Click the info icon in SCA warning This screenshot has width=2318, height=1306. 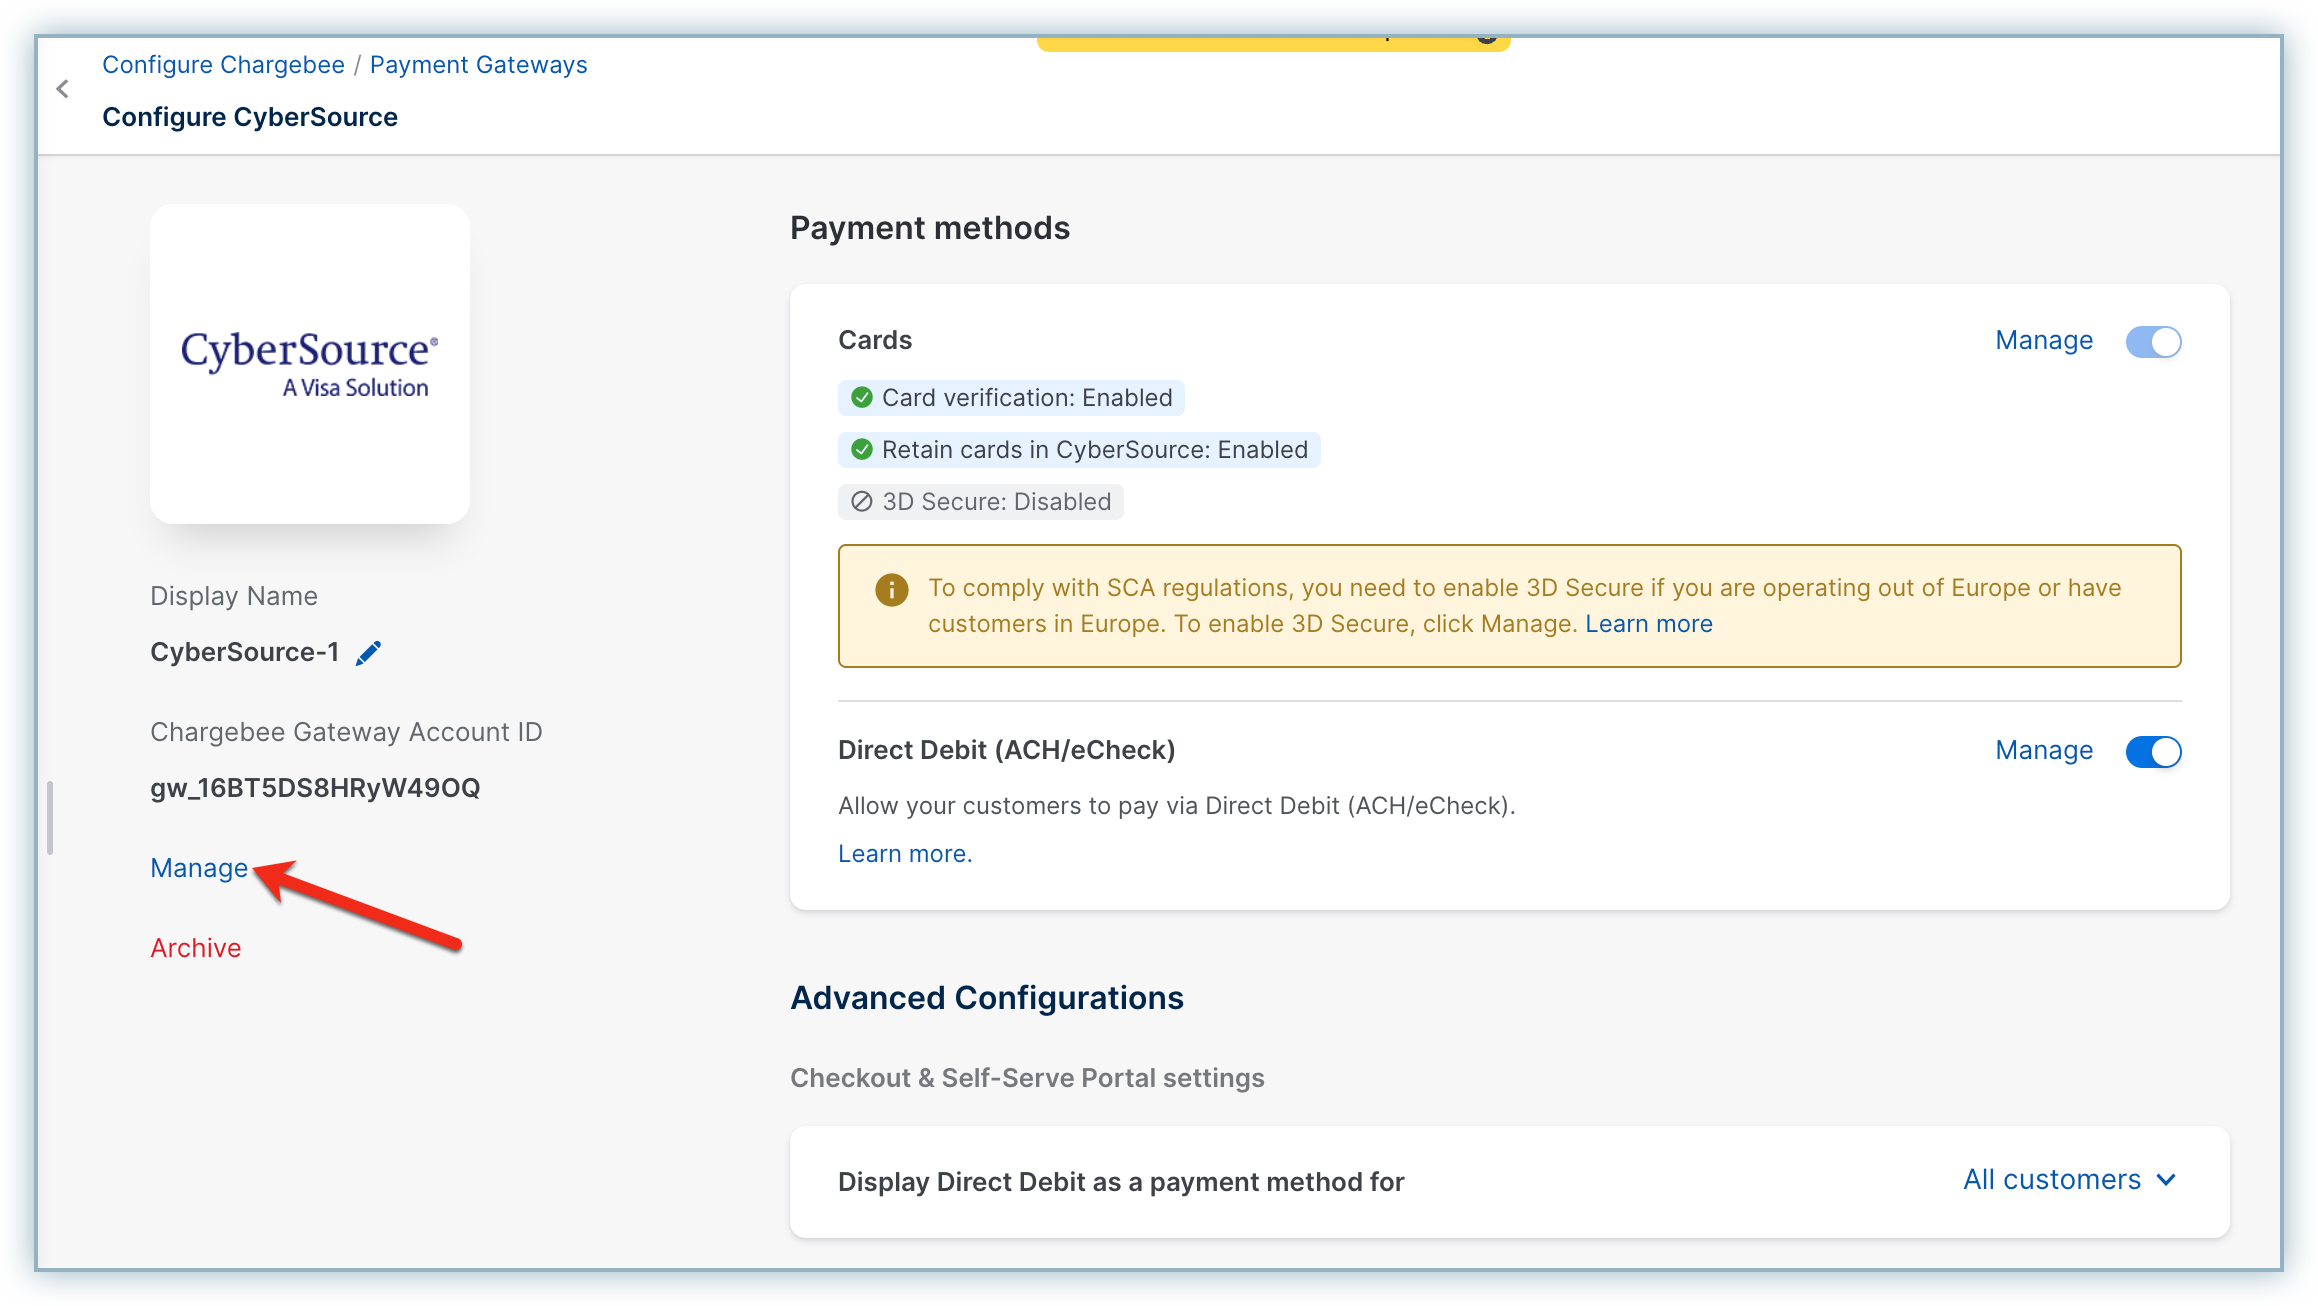891,589
